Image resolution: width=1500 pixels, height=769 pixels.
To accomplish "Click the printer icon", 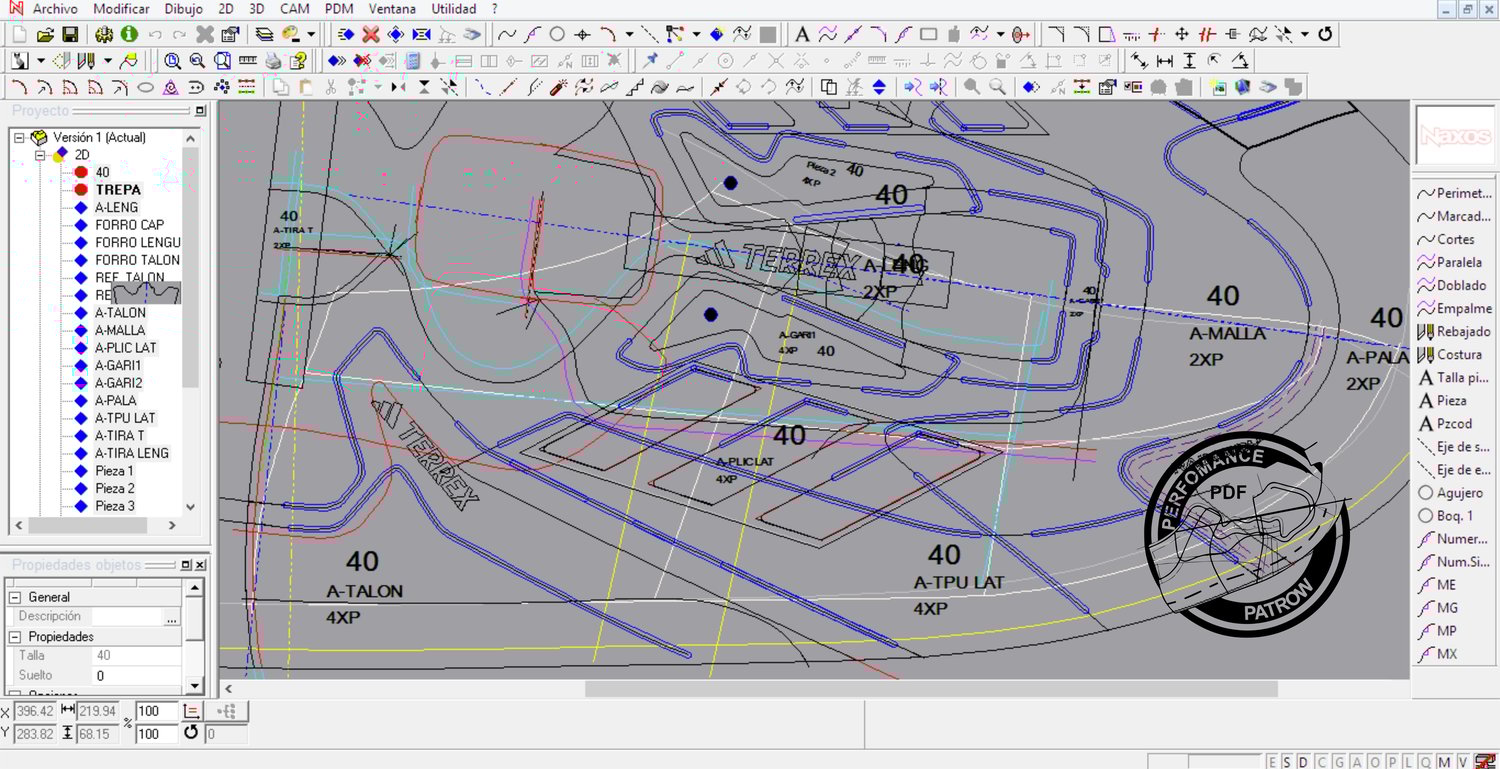I will pyautogui.click(x=273, y=61).
